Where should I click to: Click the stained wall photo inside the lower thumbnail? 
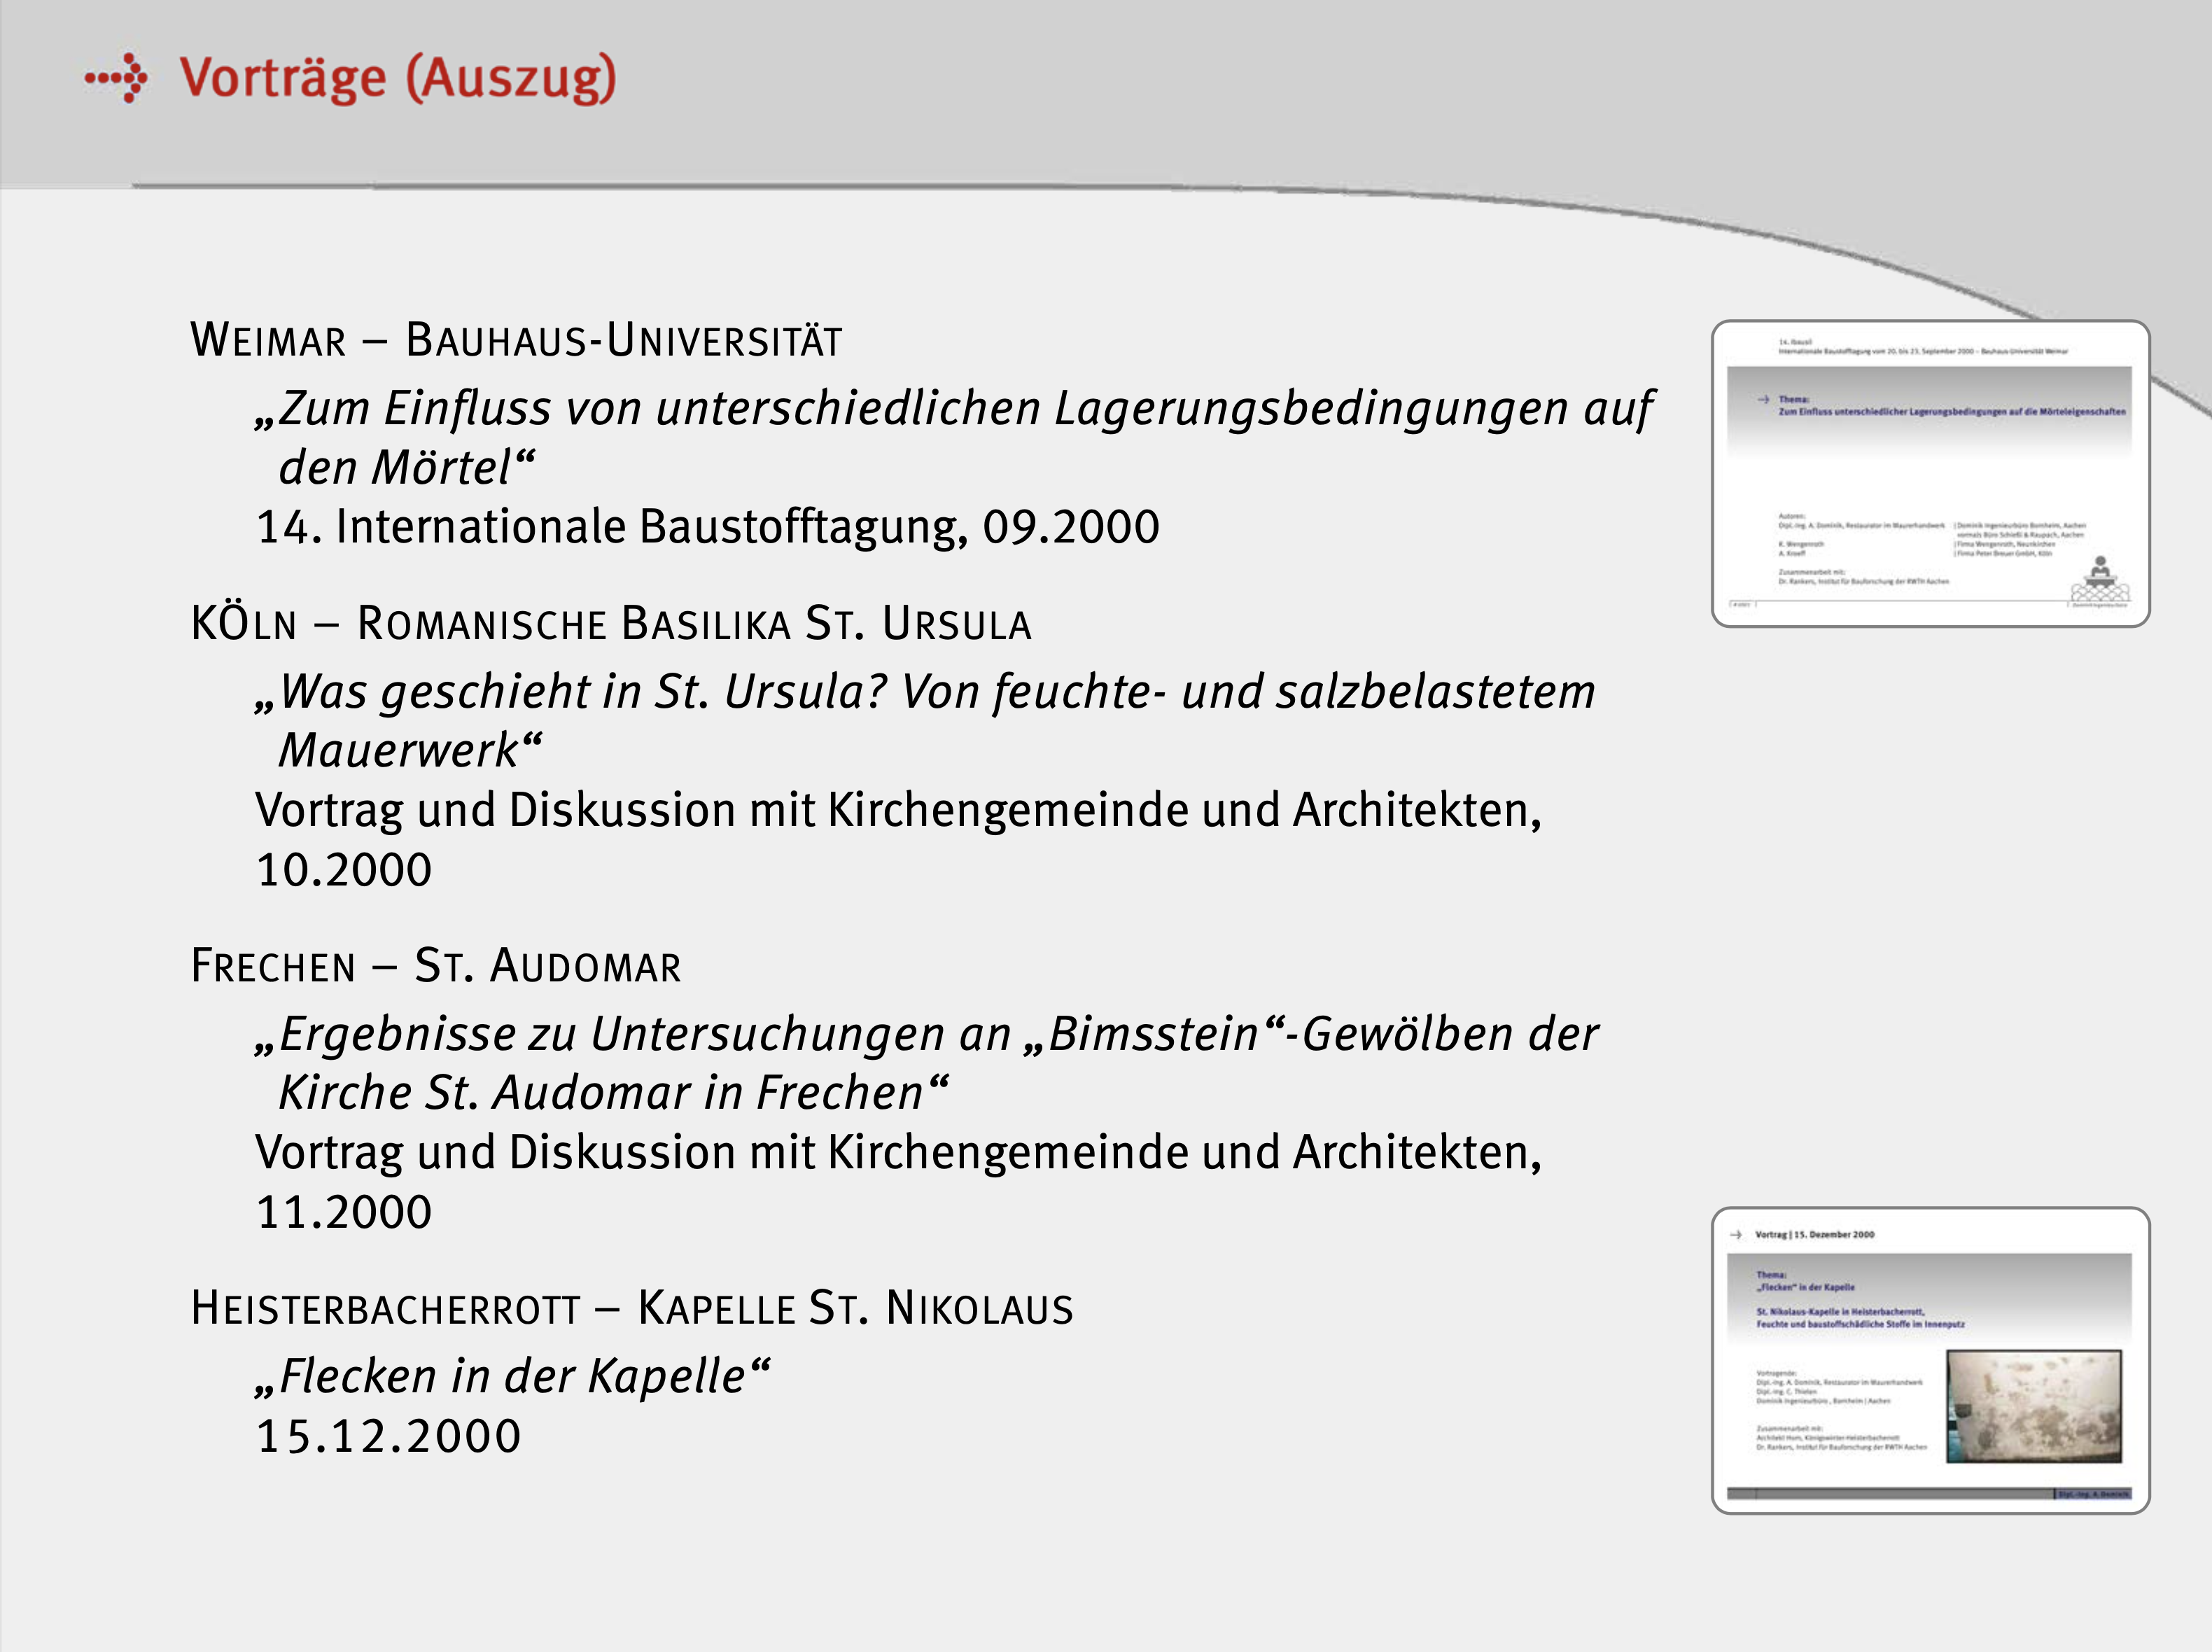click(2033, 1406)
